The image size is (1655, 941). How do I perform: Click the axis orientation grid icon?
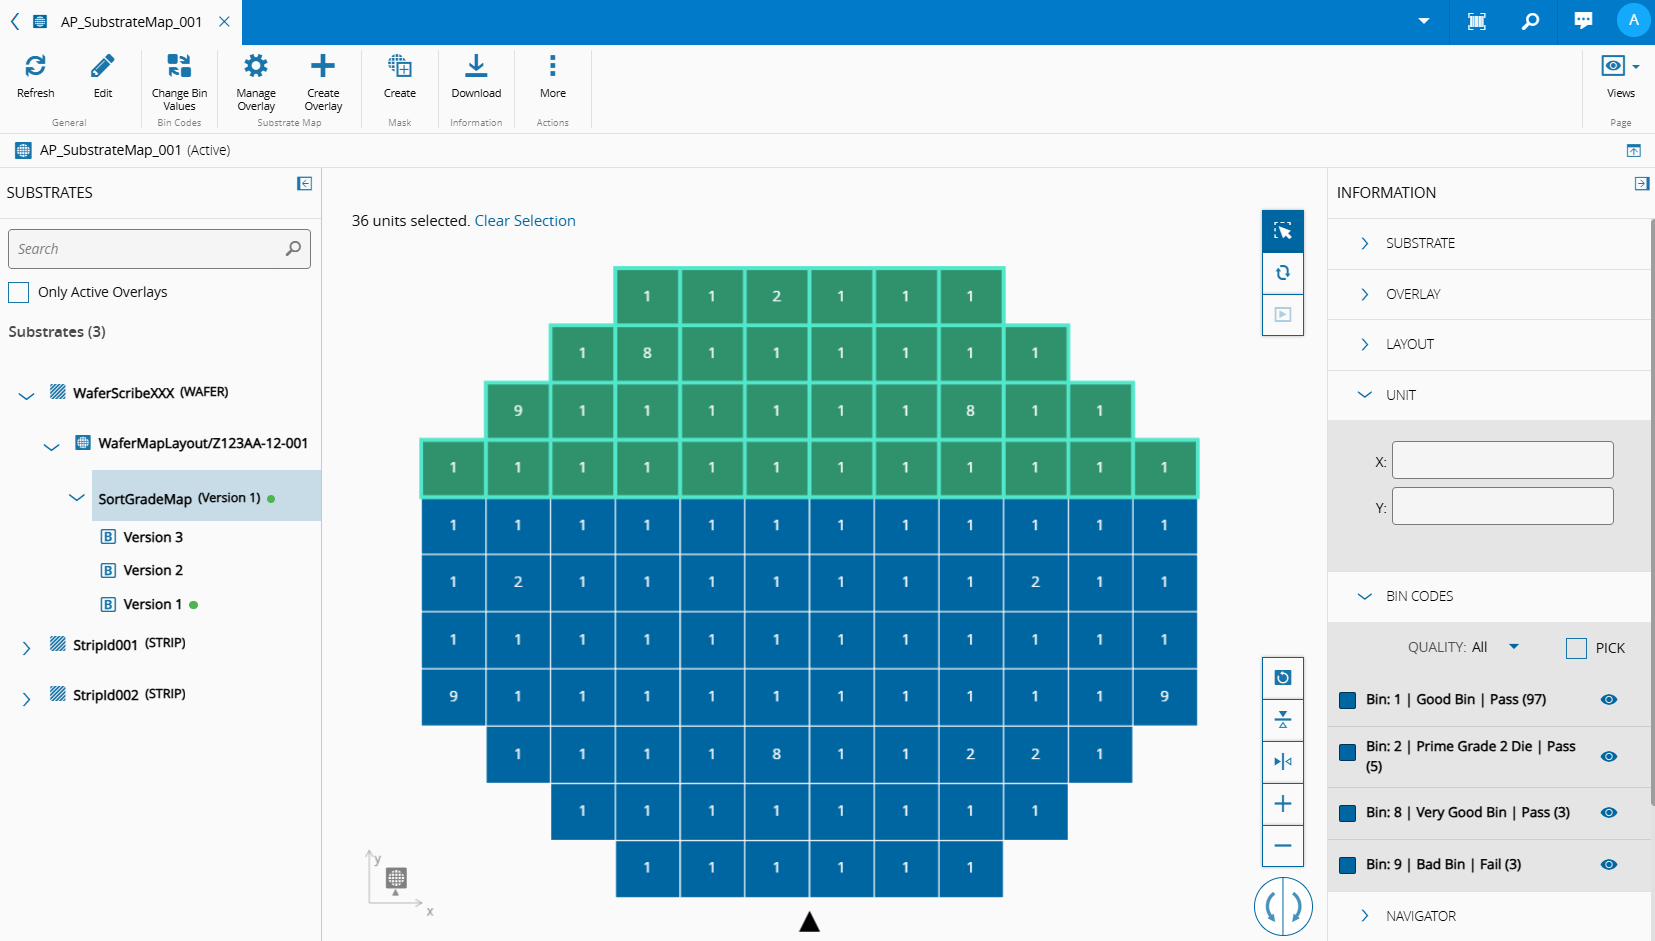396,878
